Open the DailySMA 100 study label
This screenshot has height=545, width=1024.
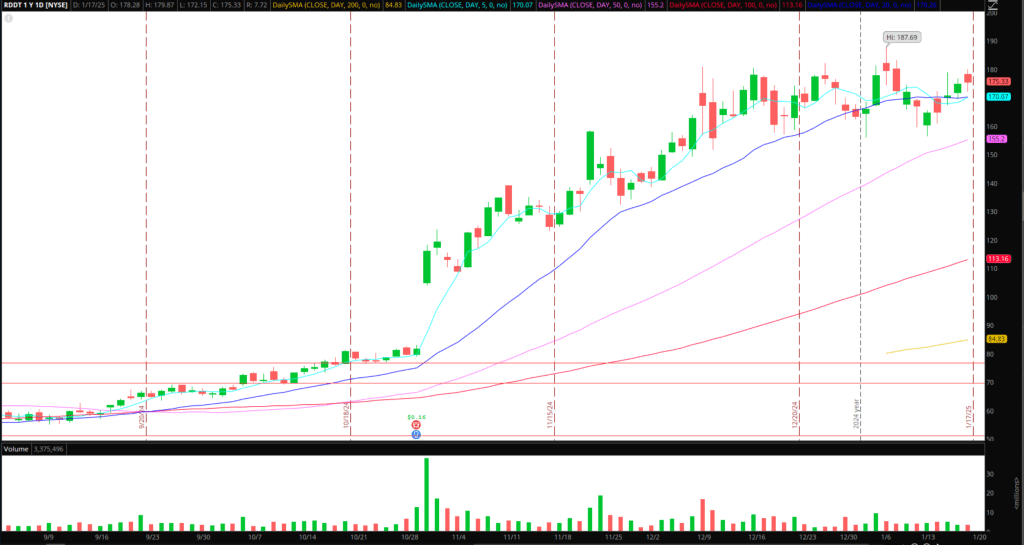724,5
